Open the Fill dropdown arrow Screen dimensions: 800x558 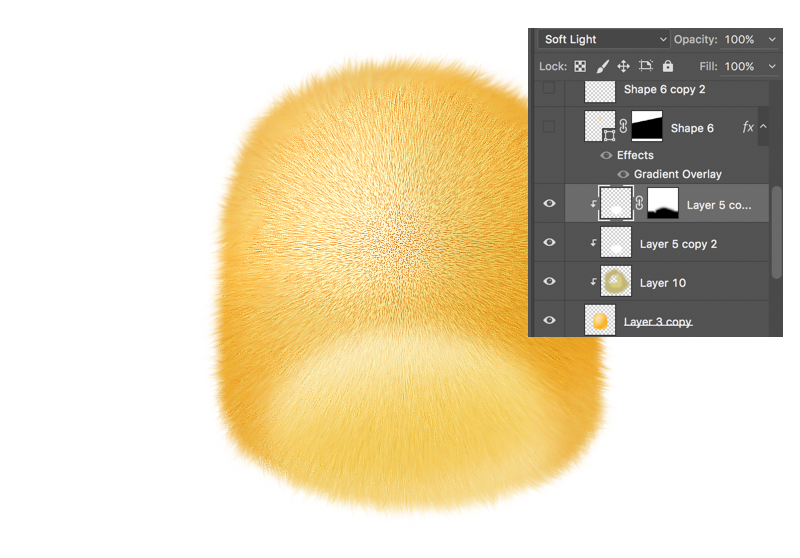point(771,66)
